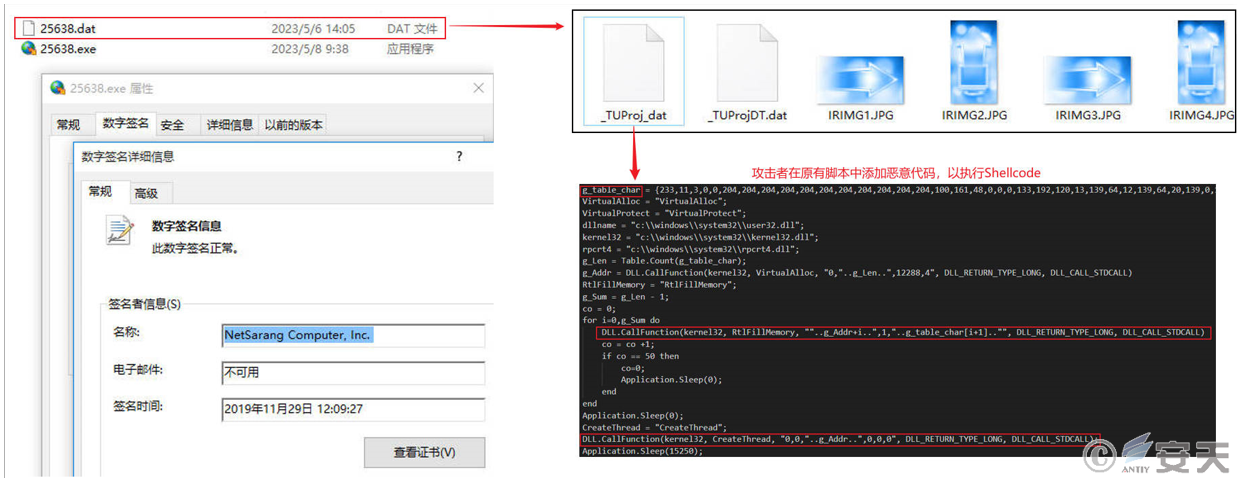Screen dimensions: 1241x482
Task: Click the 查看证书(V) button
Action: 424,453
